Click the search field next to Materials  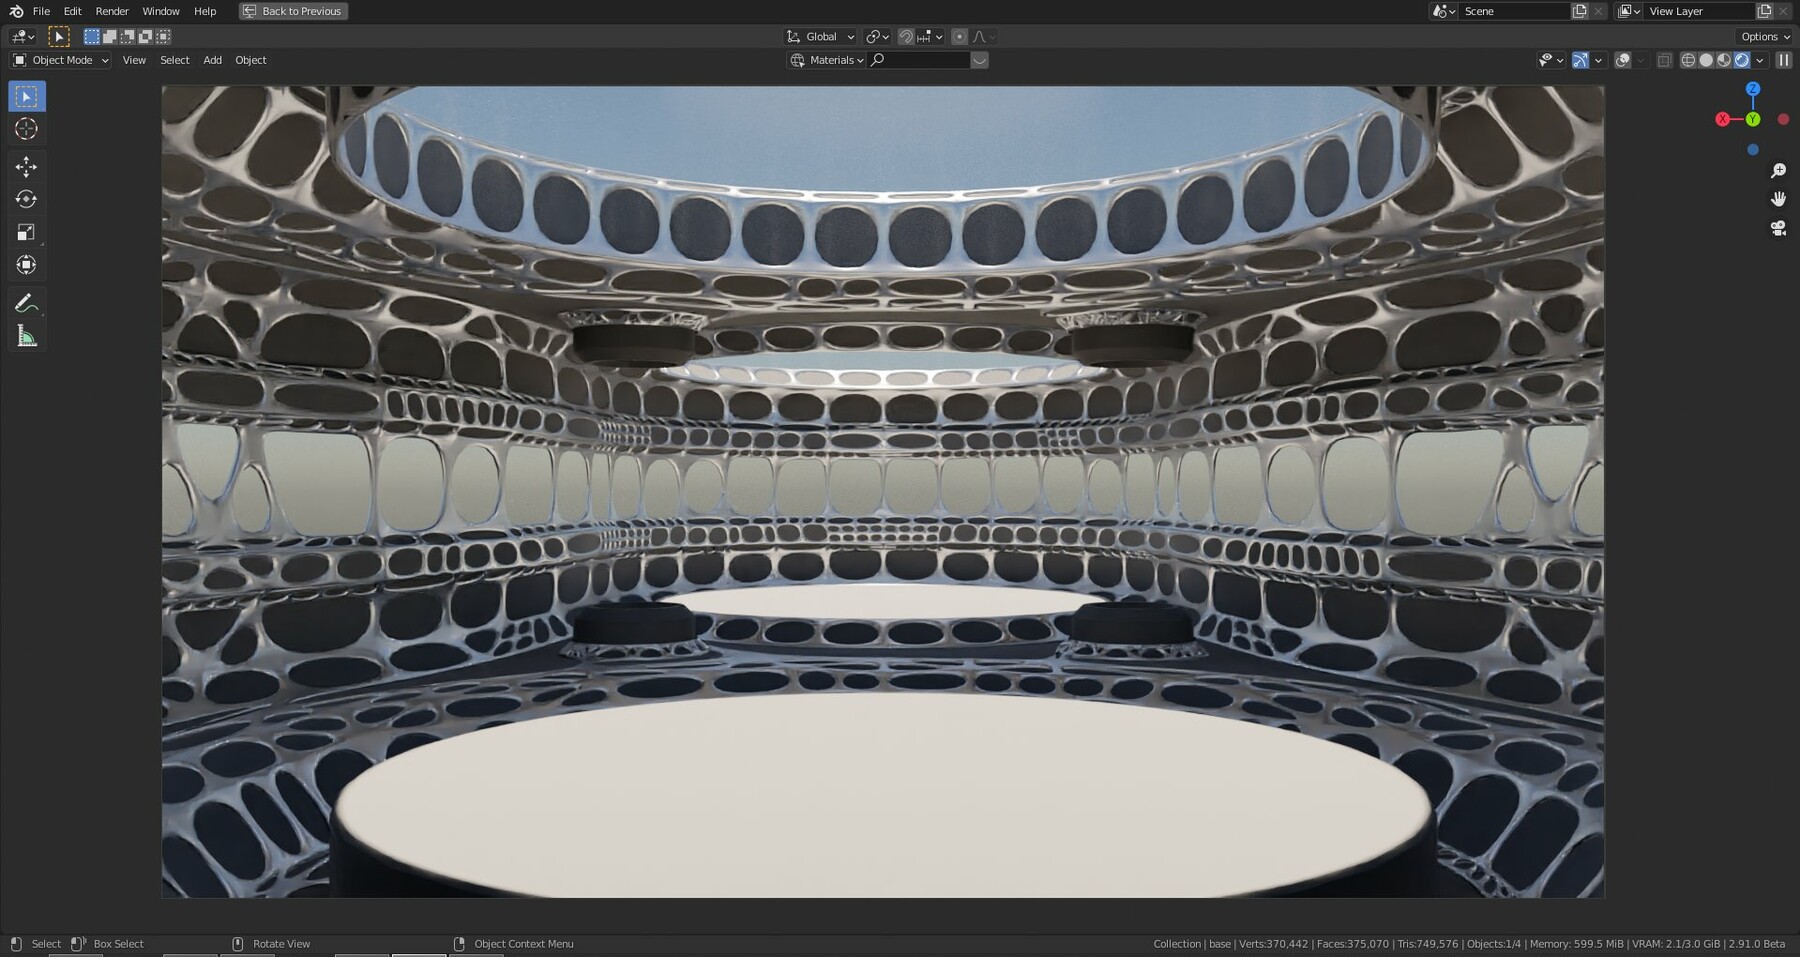coord(919,60)
